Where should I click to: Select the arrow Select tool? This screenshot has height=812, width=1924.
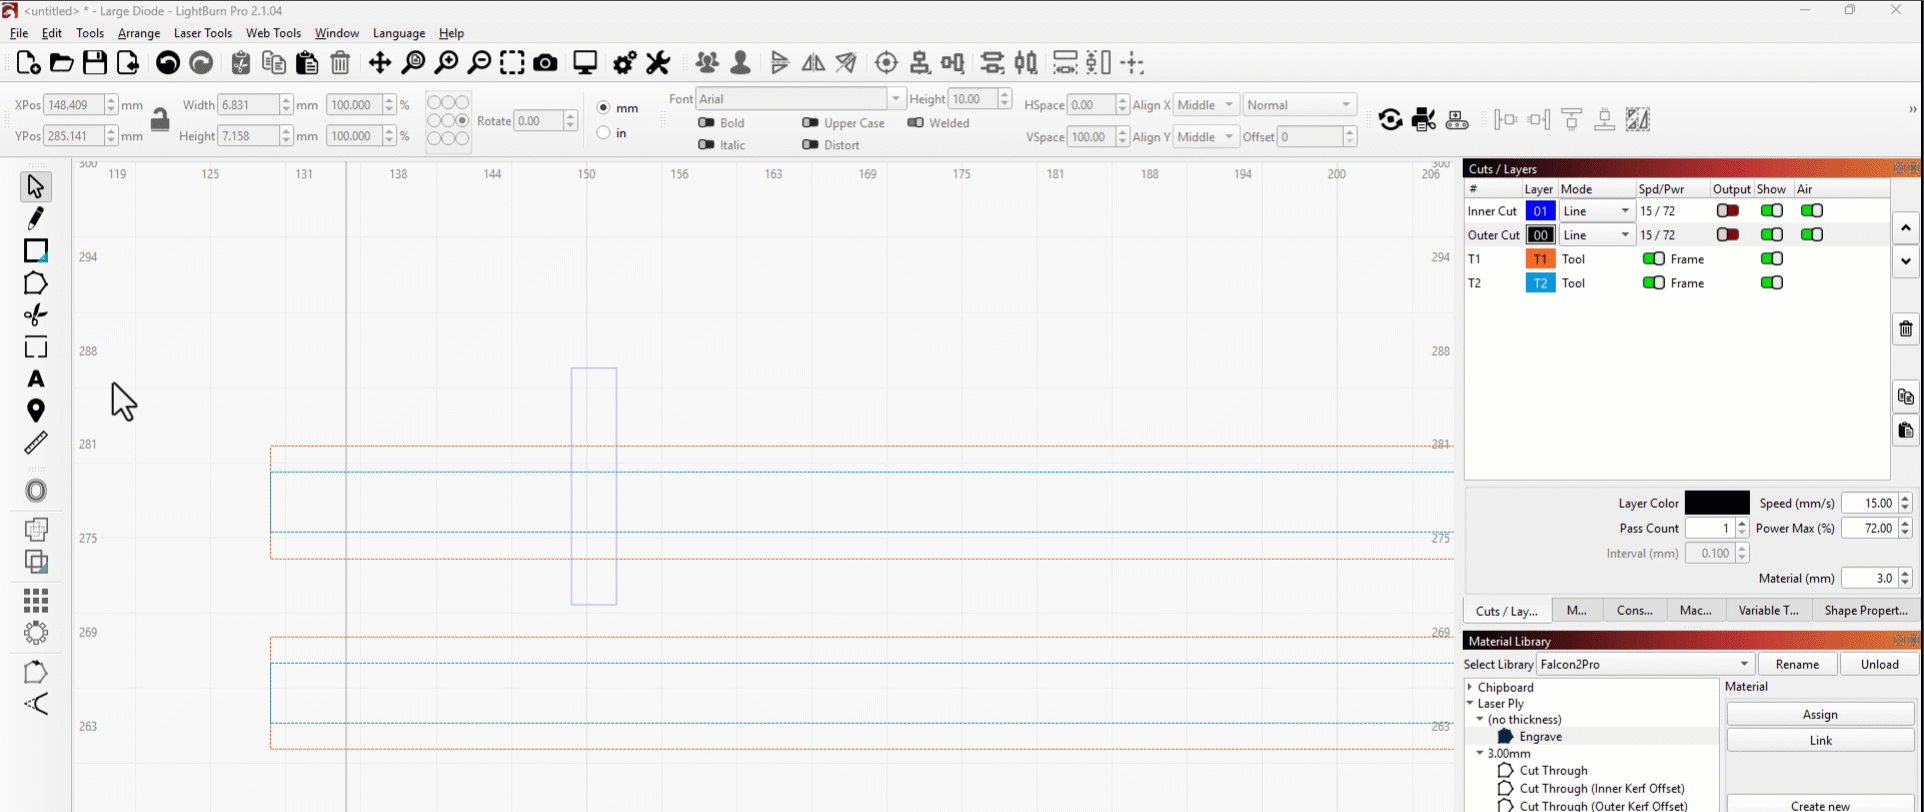point(35,186)
